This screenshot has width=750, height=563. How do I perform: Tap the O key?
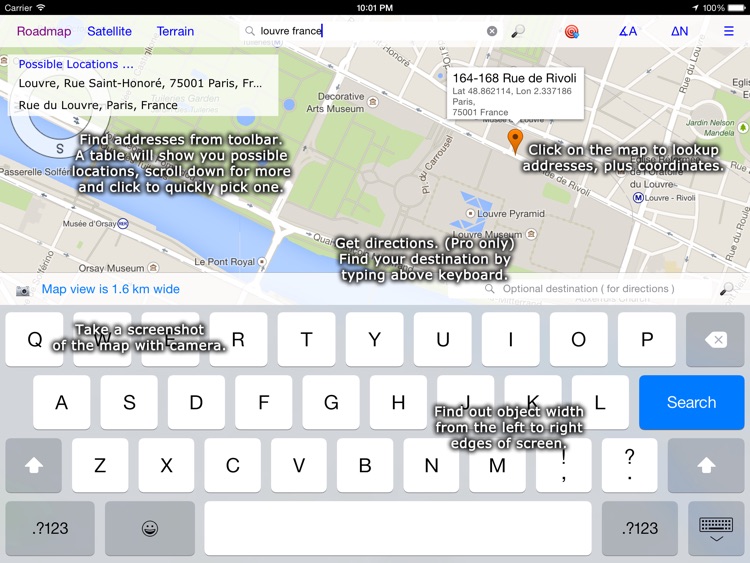click(579, 340)
